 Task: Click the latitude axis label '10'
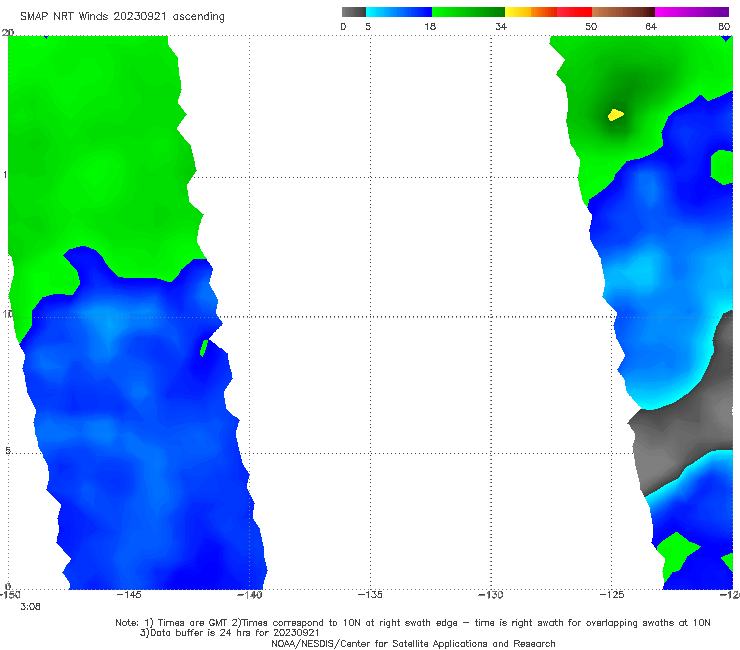click(x=8, y=314)
